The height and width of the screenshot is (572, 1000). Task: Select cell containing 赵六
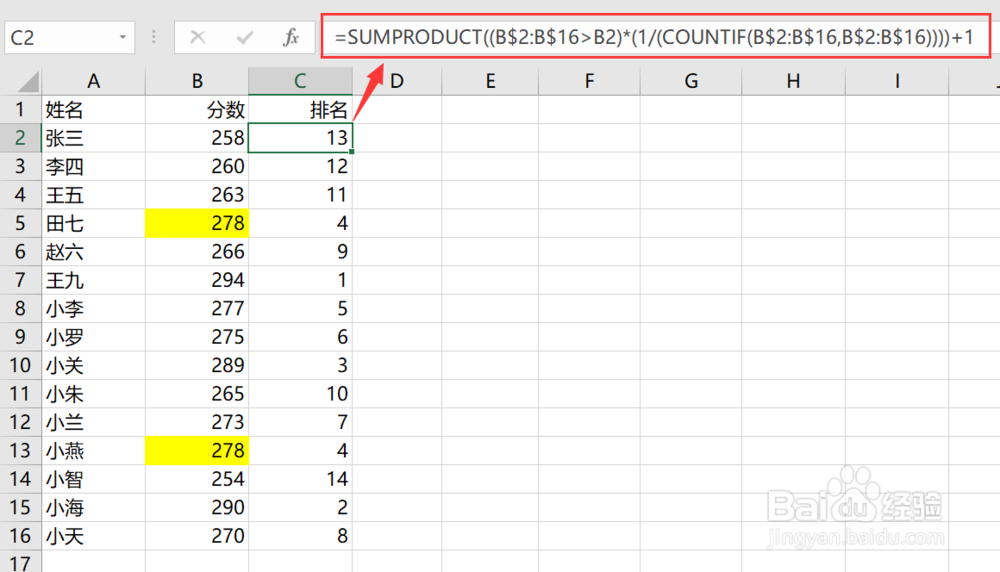coord(93,252)
